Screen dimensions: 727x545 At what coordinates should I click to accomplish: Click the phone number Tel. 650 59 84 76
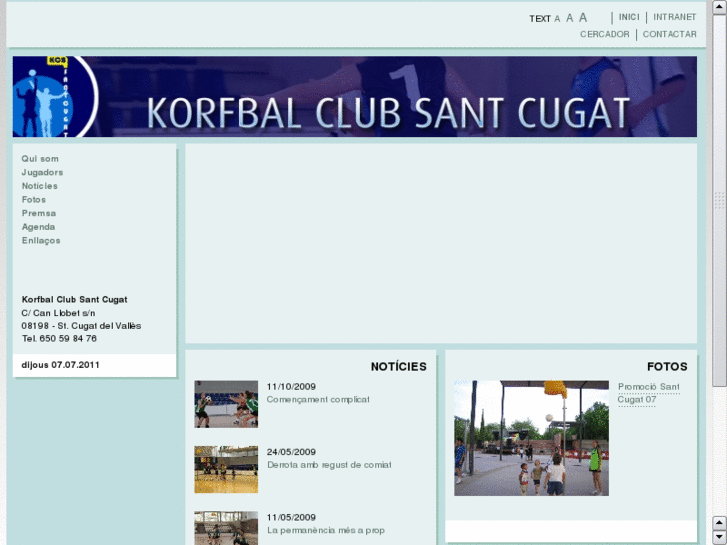pos(59,339)
